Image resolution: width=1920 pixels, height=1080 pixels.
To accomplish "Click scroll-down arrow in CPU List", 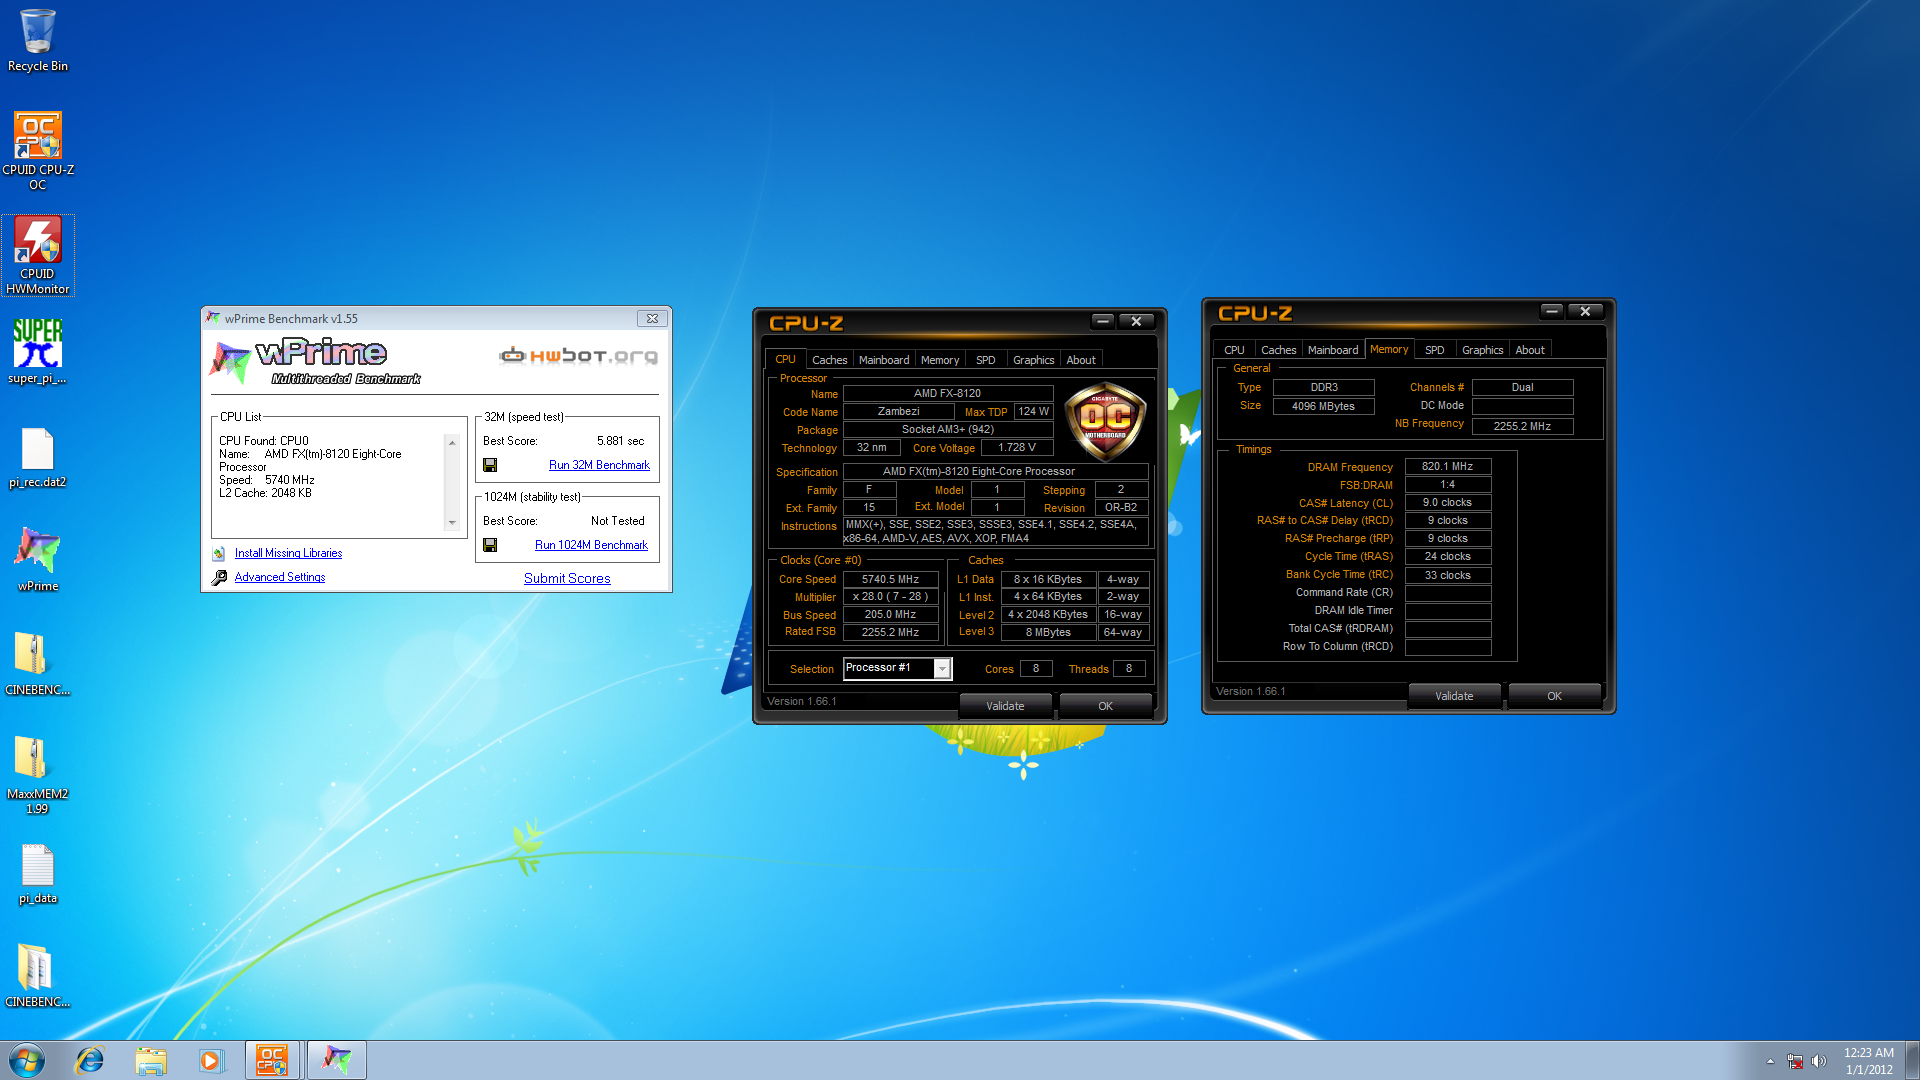I will pyautogui.click(x=452, y=523).
